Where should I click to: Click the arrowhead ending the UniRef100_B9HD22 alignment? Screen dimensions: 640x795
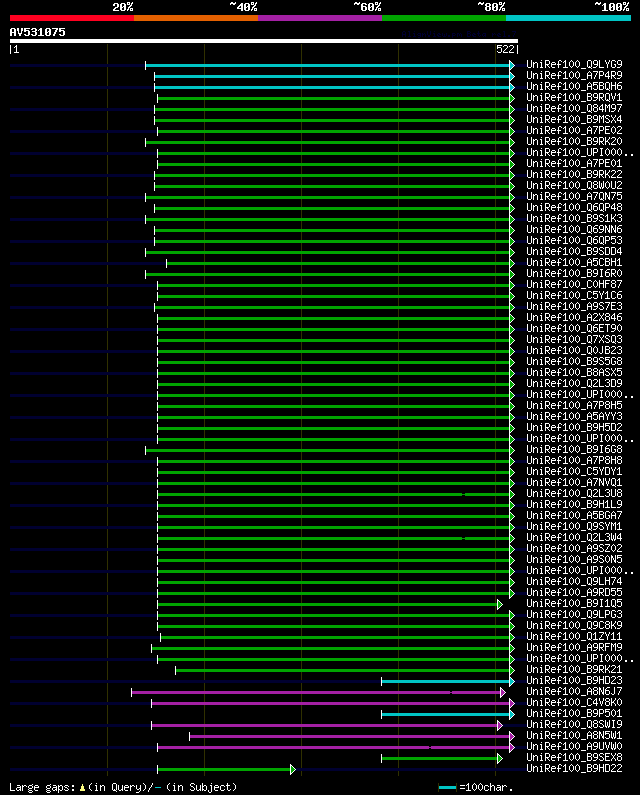(x=293, y=770)
